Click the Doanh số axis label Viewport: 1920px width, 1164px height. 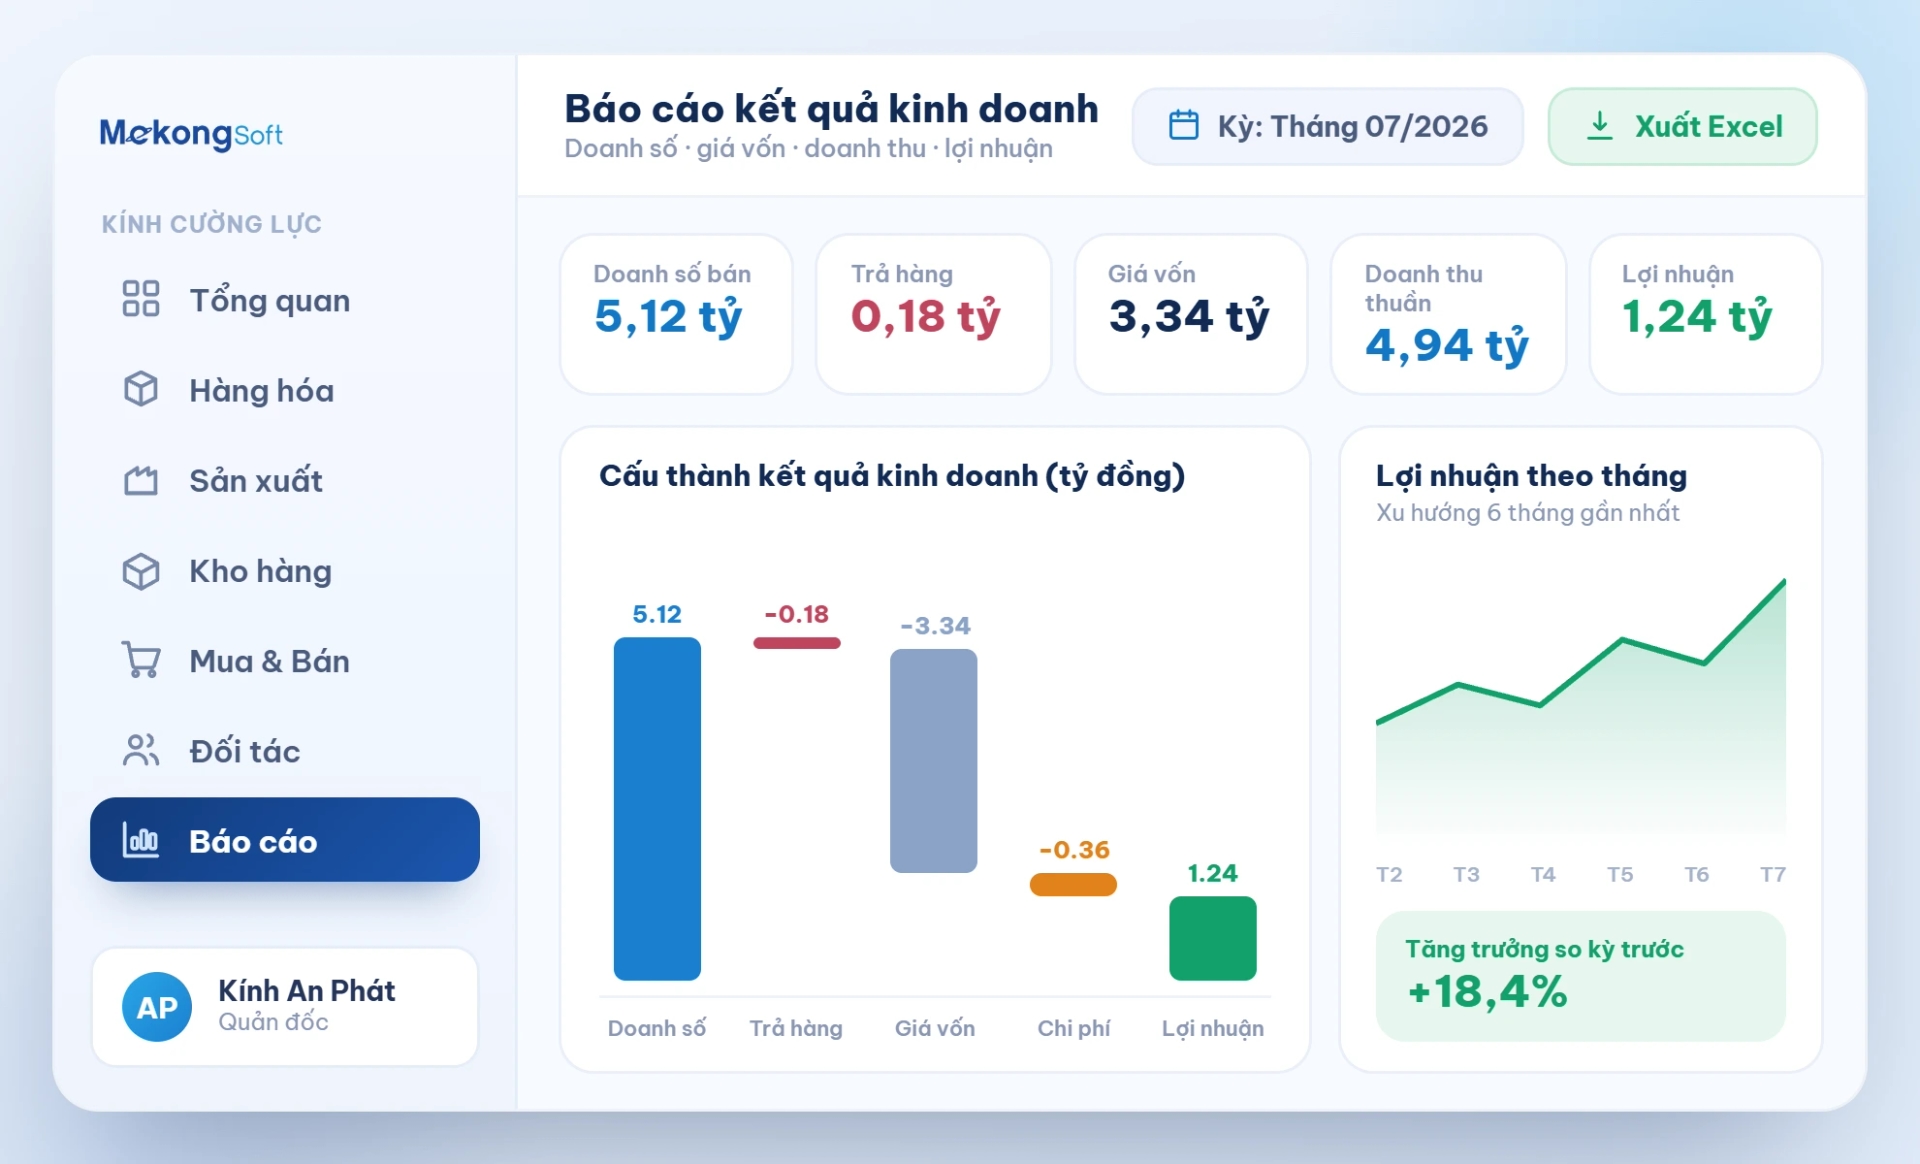(x=657, y=1028)
